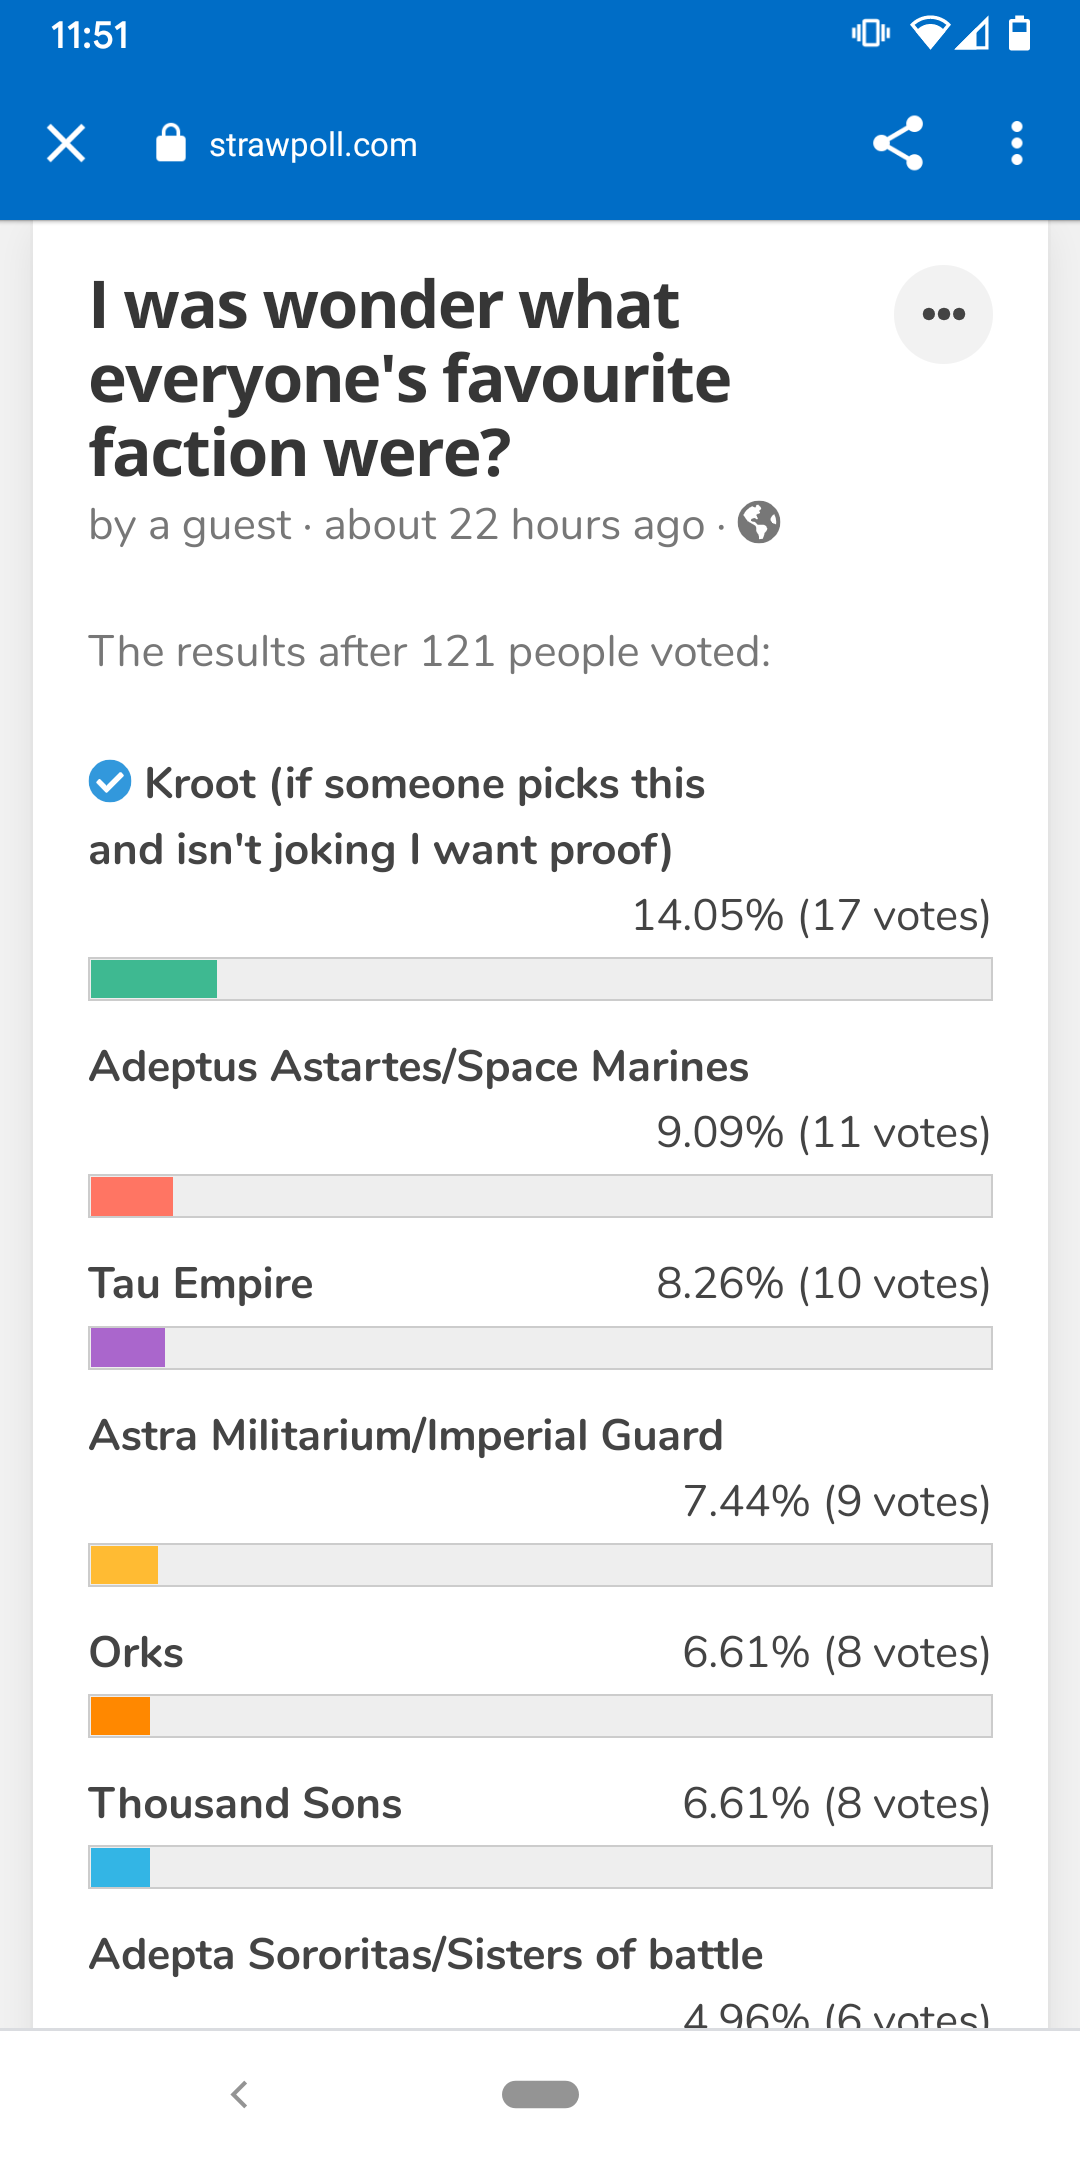Expand site info via the address bar lock
The height and width of the screenshot is (2160, 1080).
pos(170,143)
